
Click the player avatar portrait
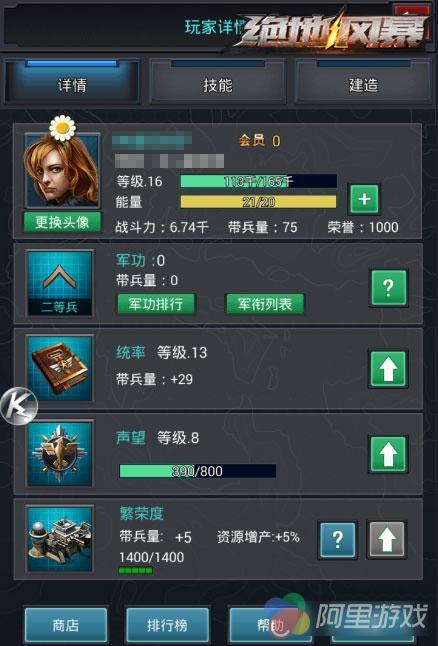(62, 170)
